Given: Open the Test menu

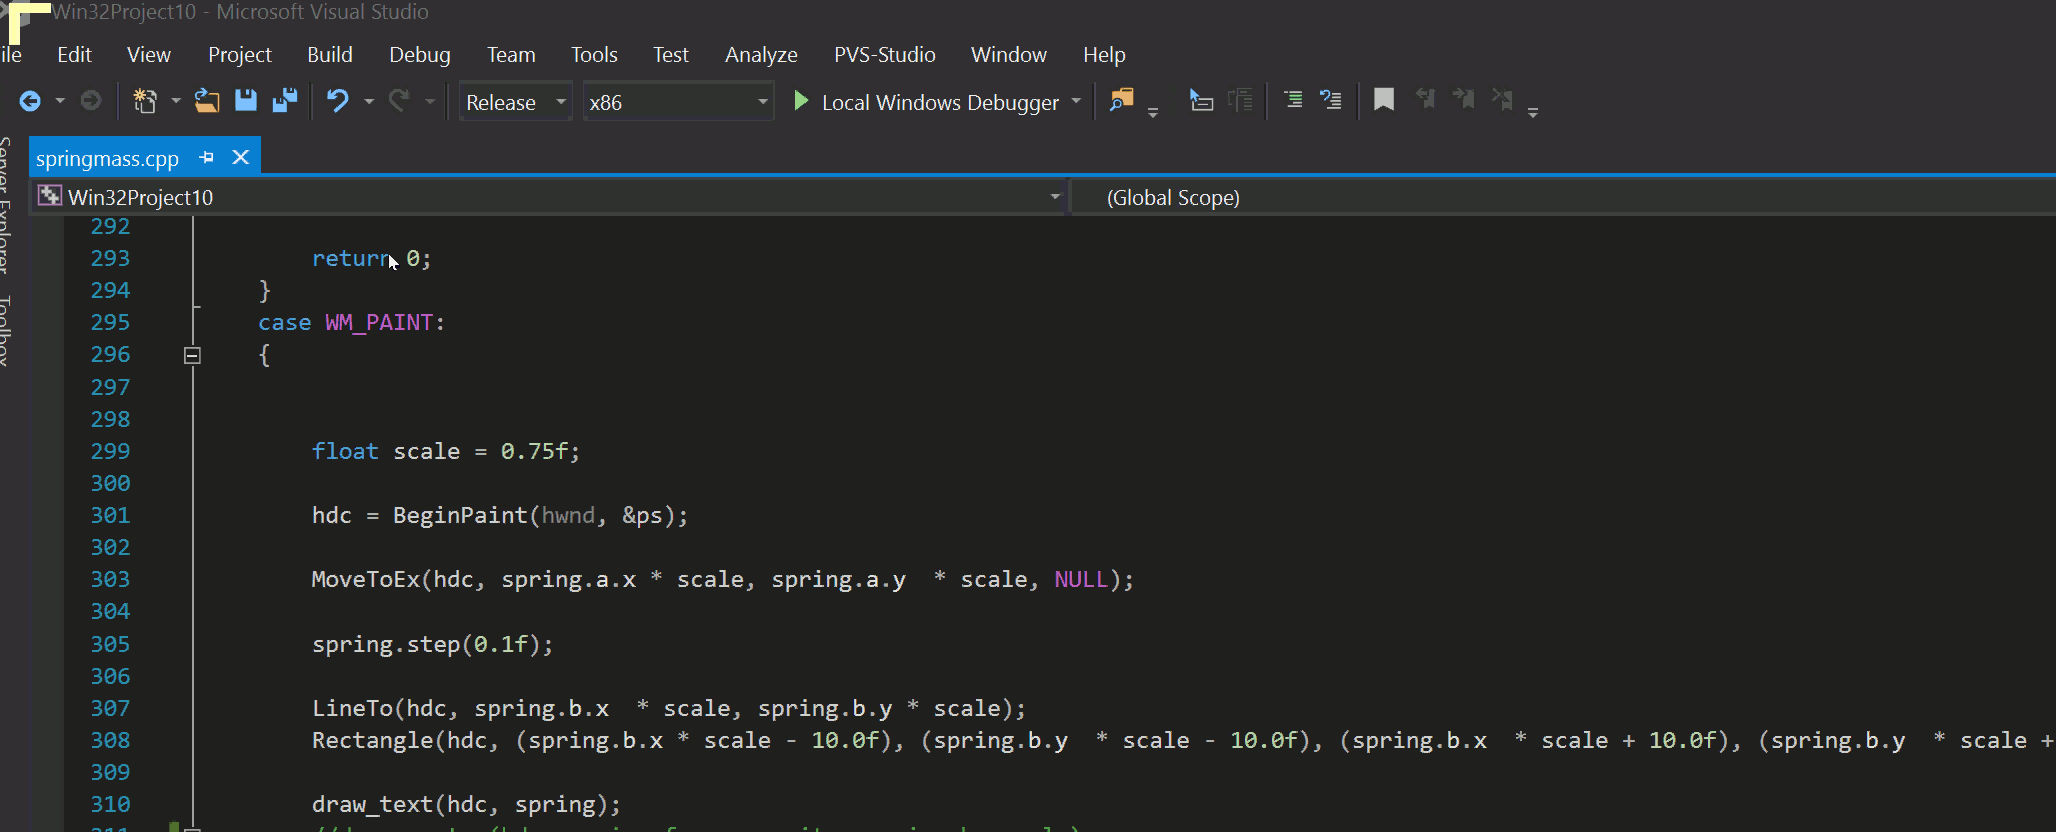Looking at the screenshot, I should 671,54.
